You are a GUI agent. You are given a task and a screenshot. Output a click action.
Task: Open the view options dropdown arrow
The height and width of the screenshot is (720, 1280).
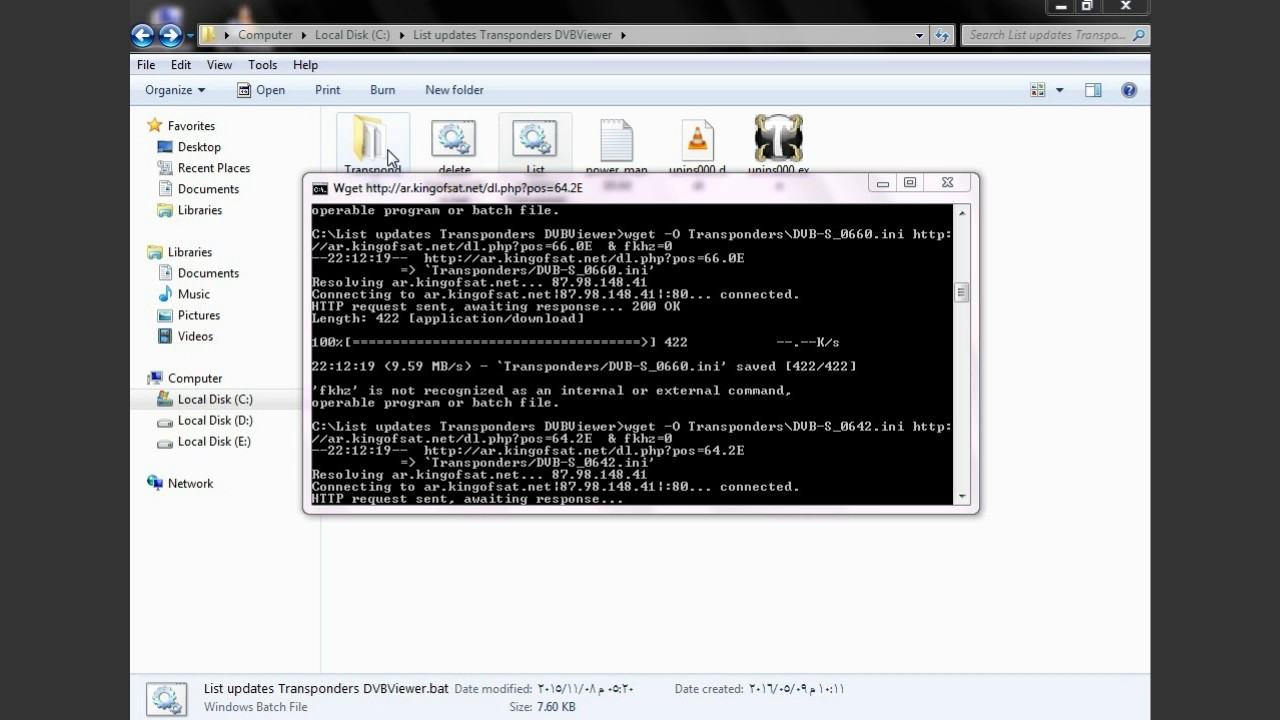(x=1059, y=90)
